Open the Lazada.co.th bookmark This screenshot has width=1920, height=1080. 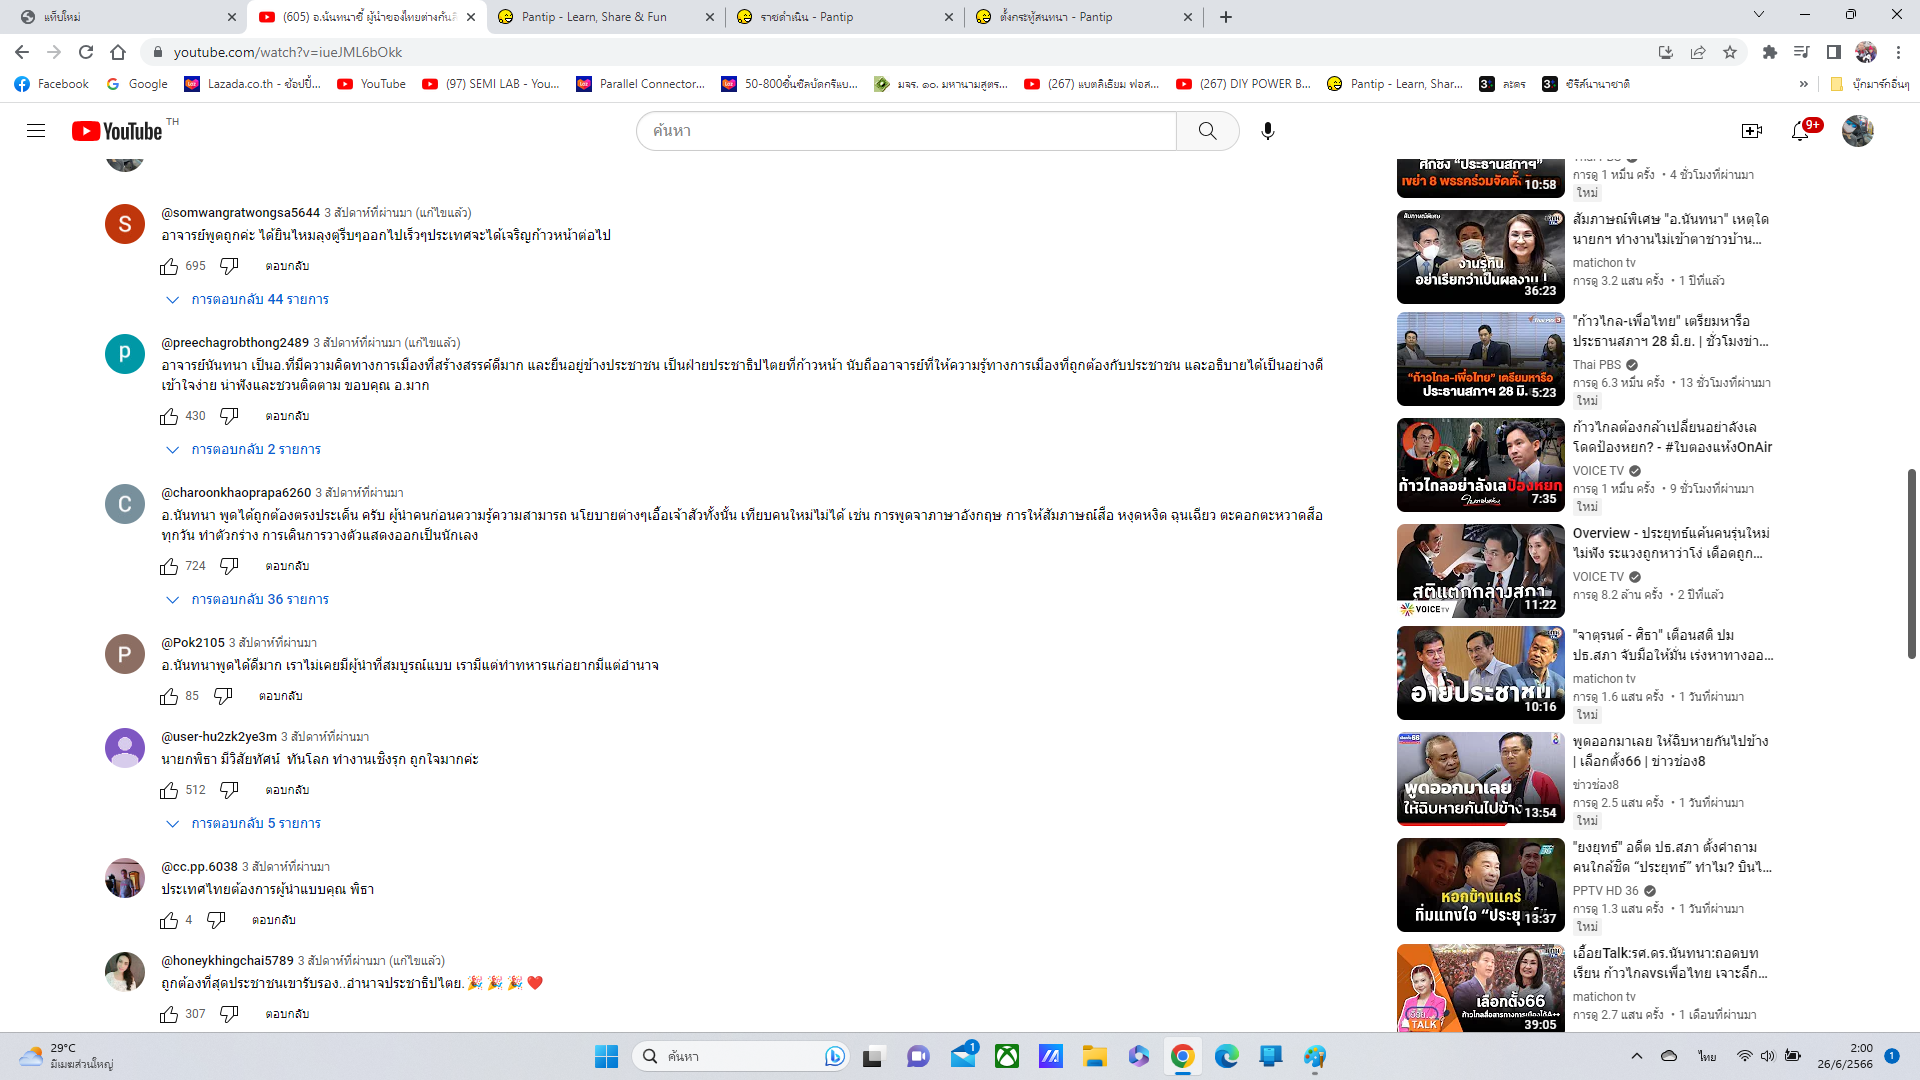(253, 84)
